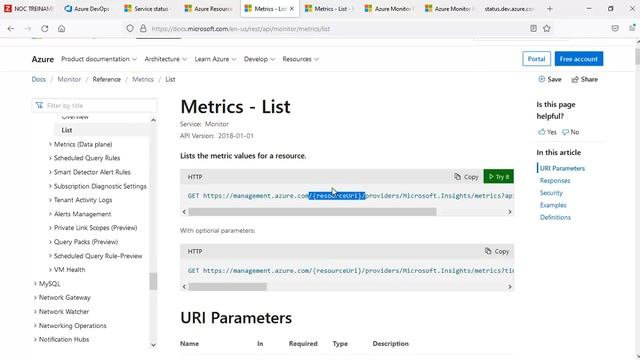Jump to Security section link

[x=551, y=193]
